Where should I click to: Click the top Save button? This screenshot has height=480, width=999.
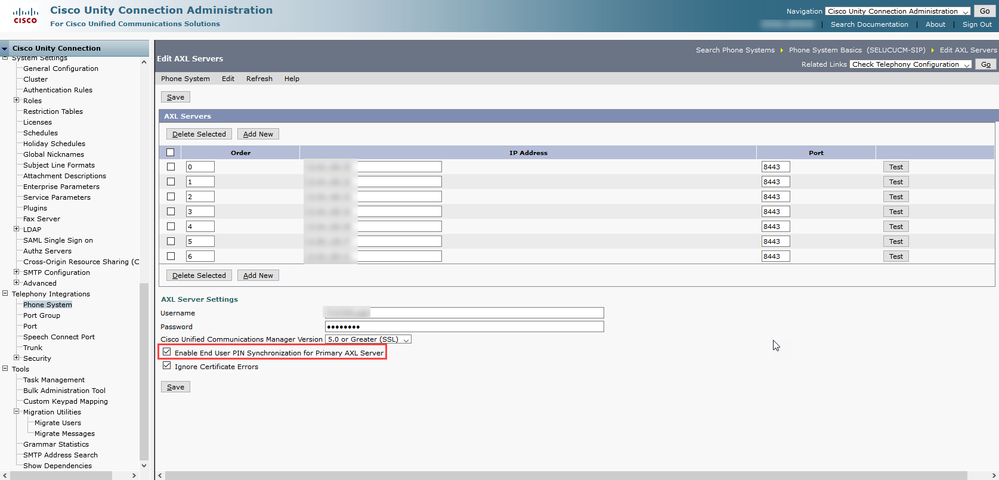[175, 98]
